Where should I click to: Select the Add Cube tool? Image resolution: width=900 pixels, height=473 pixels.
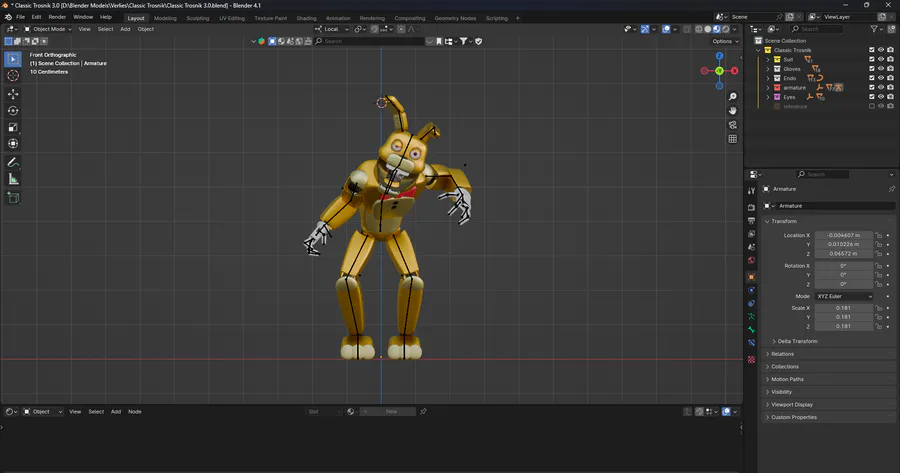click(13, 198)
